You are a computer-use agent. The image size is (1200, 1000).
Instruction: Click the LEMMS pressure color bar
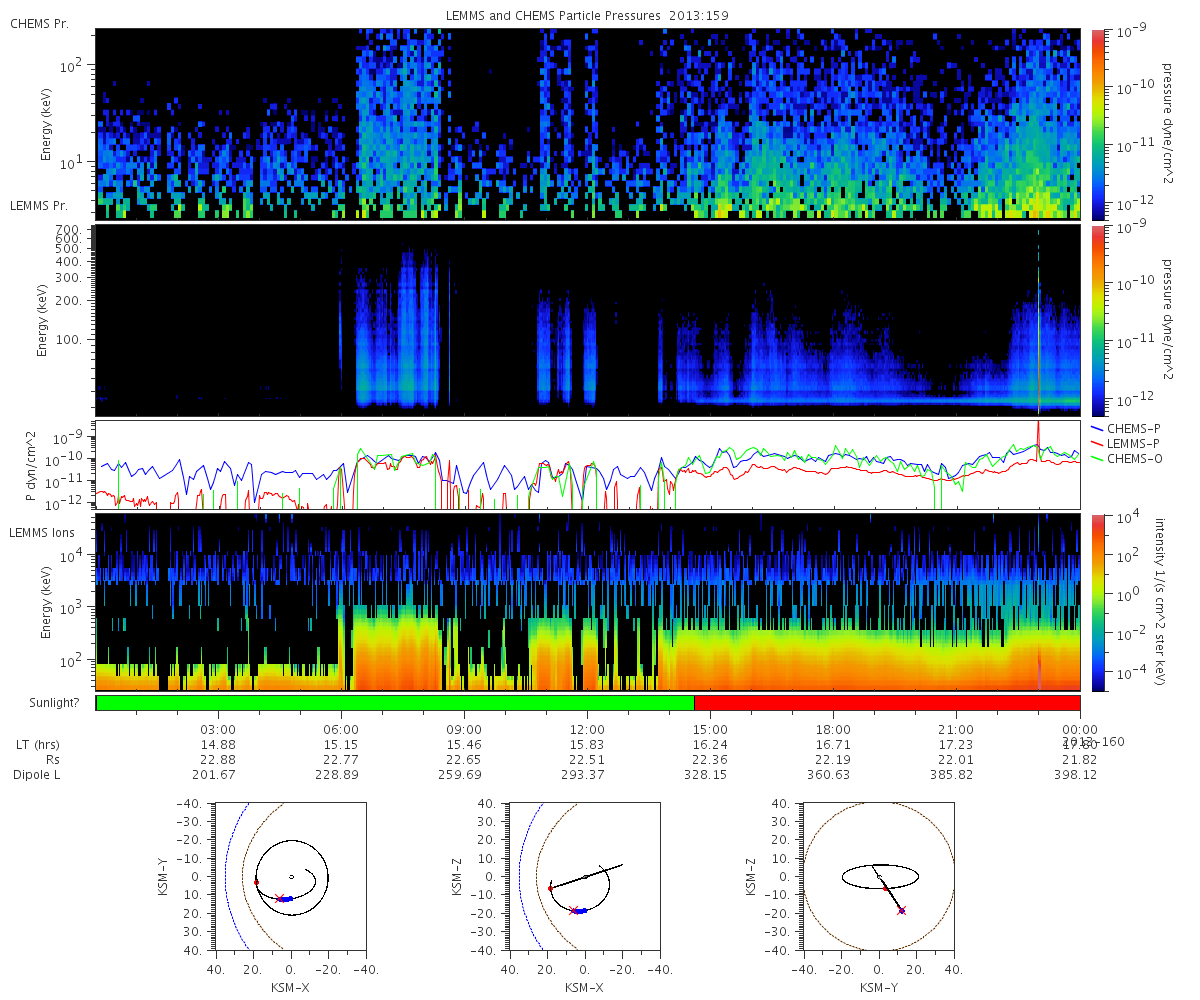(1096, 320)
